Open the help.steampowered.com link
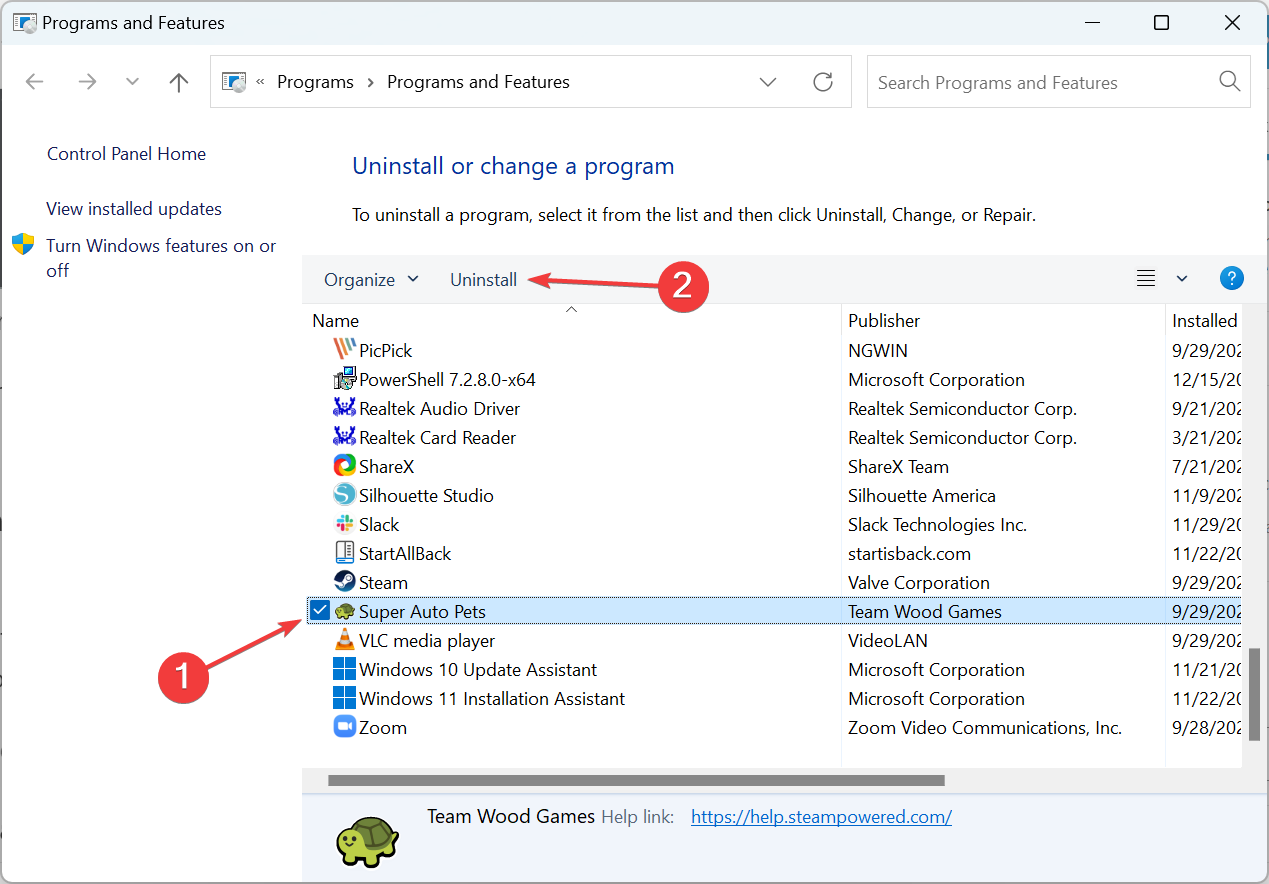Viewport: 1269px width, 884px height. tap(821, 817)
